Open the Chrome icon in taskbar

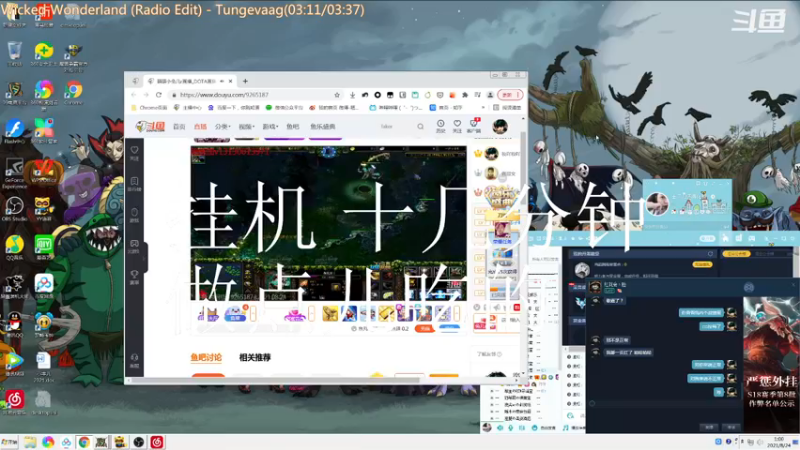pyautogui.click(x=84, y=442)
